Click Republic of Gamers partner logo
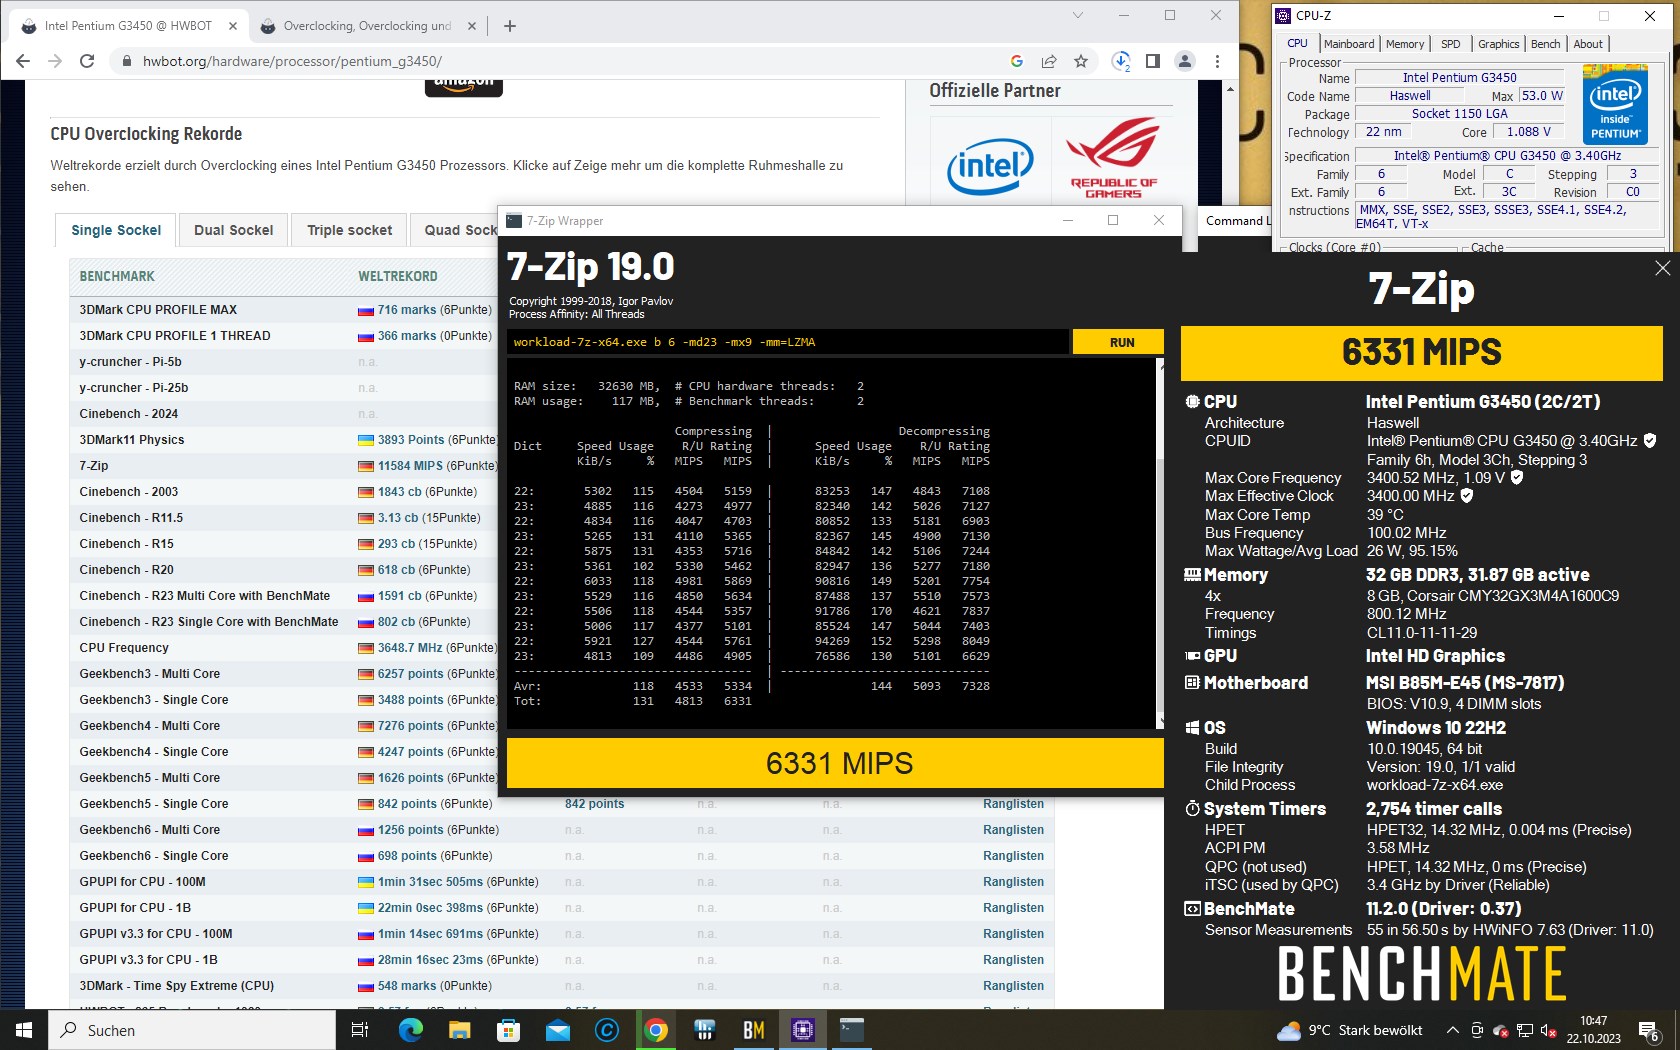Screen dimensions: 1680x1050 pos(1113,158)
